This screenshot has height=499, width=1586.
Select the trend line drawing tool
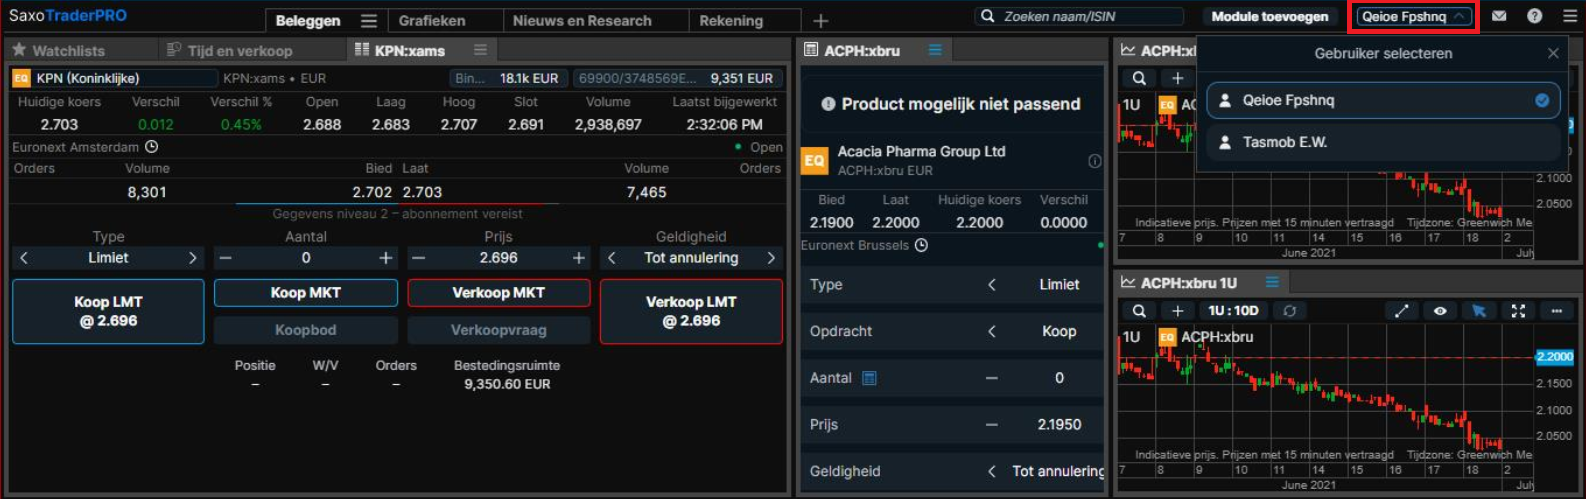tap(1401, 311)
